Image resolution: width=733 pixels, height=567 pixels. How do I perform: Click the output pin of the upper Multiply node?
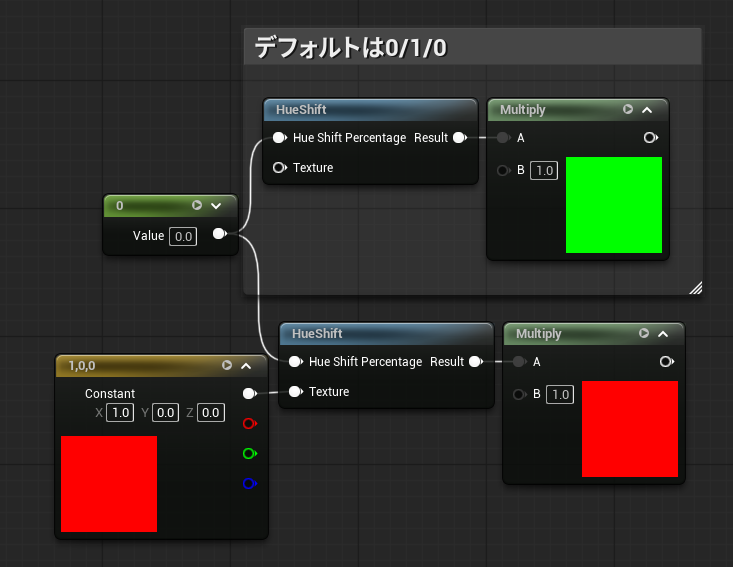coord(650,138)
